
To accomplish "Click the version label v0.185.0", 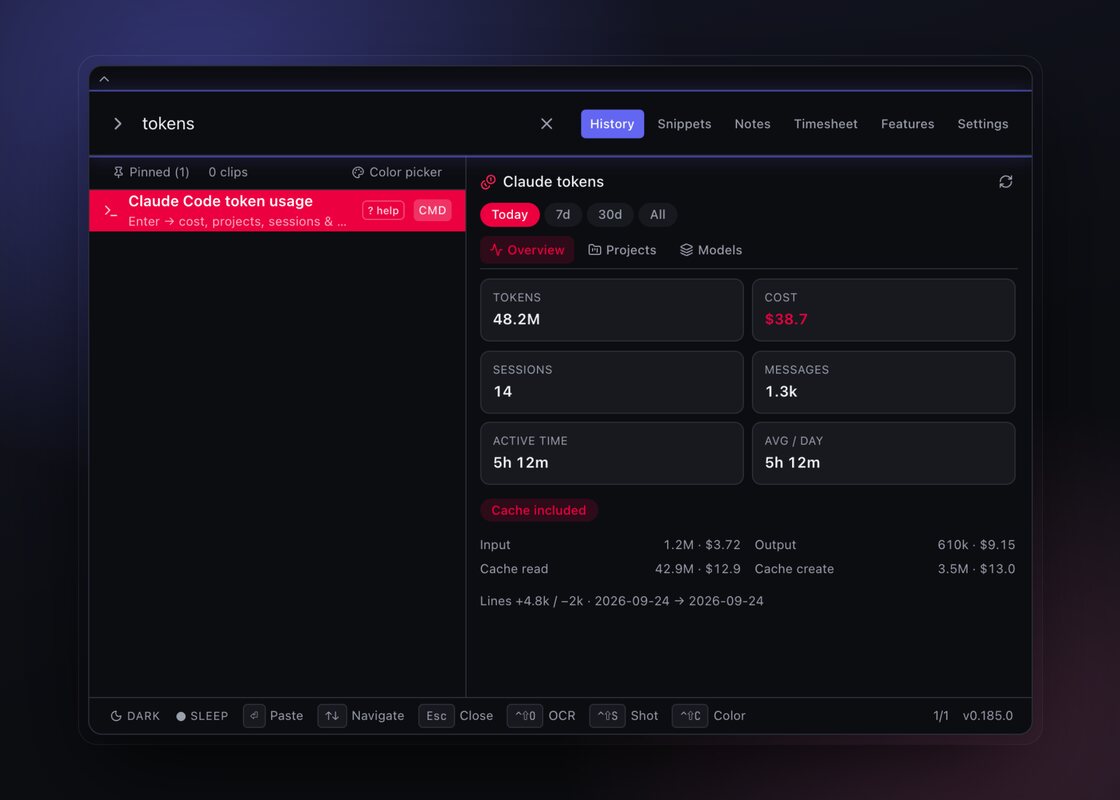I will tap(988, 716).
